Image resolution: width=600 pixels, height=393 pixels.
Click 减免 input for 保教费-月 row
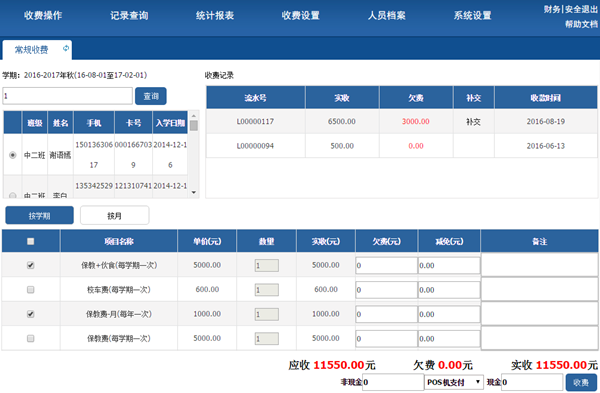pos(449,315)
